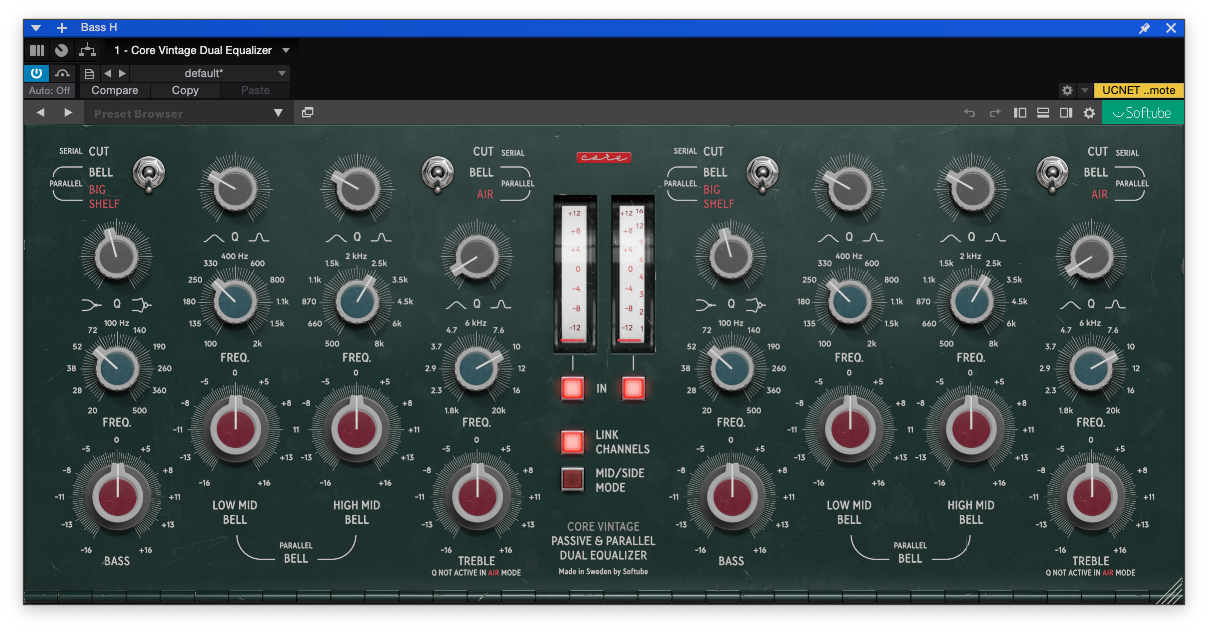Click left channel bass Q knob
The width and height of the screenshot is (1208, 632).
pos(116,257)
